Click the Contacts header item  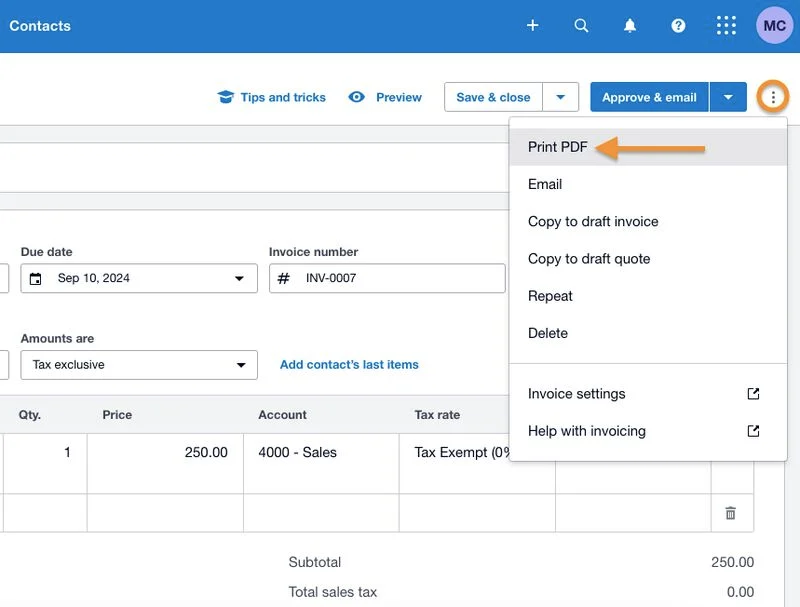point(40,26)
